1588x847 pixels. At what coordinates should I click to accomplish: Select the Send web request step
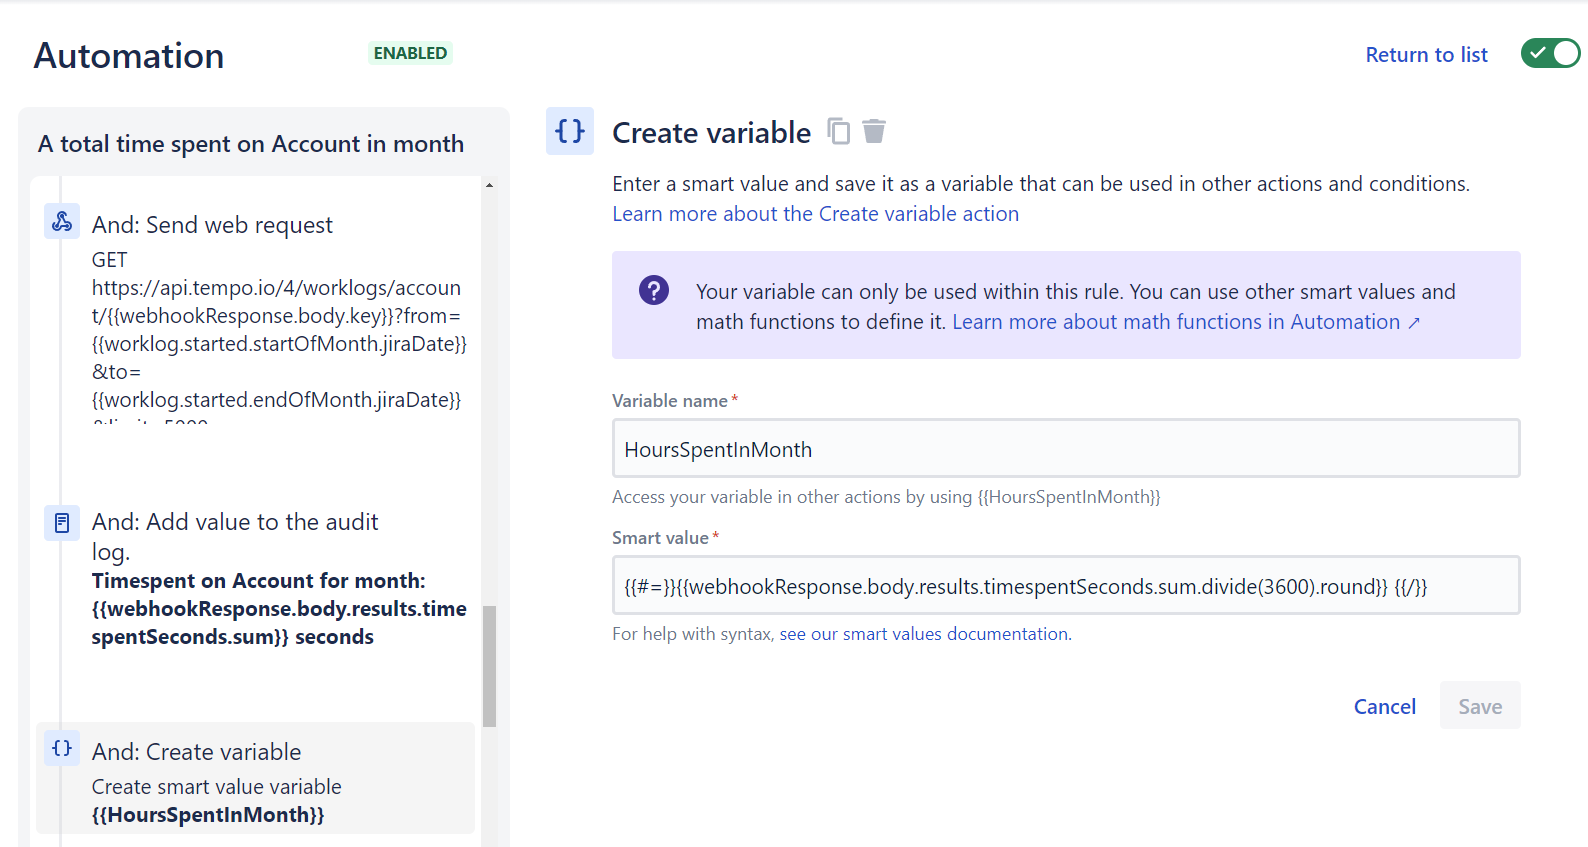coord(212,226)
